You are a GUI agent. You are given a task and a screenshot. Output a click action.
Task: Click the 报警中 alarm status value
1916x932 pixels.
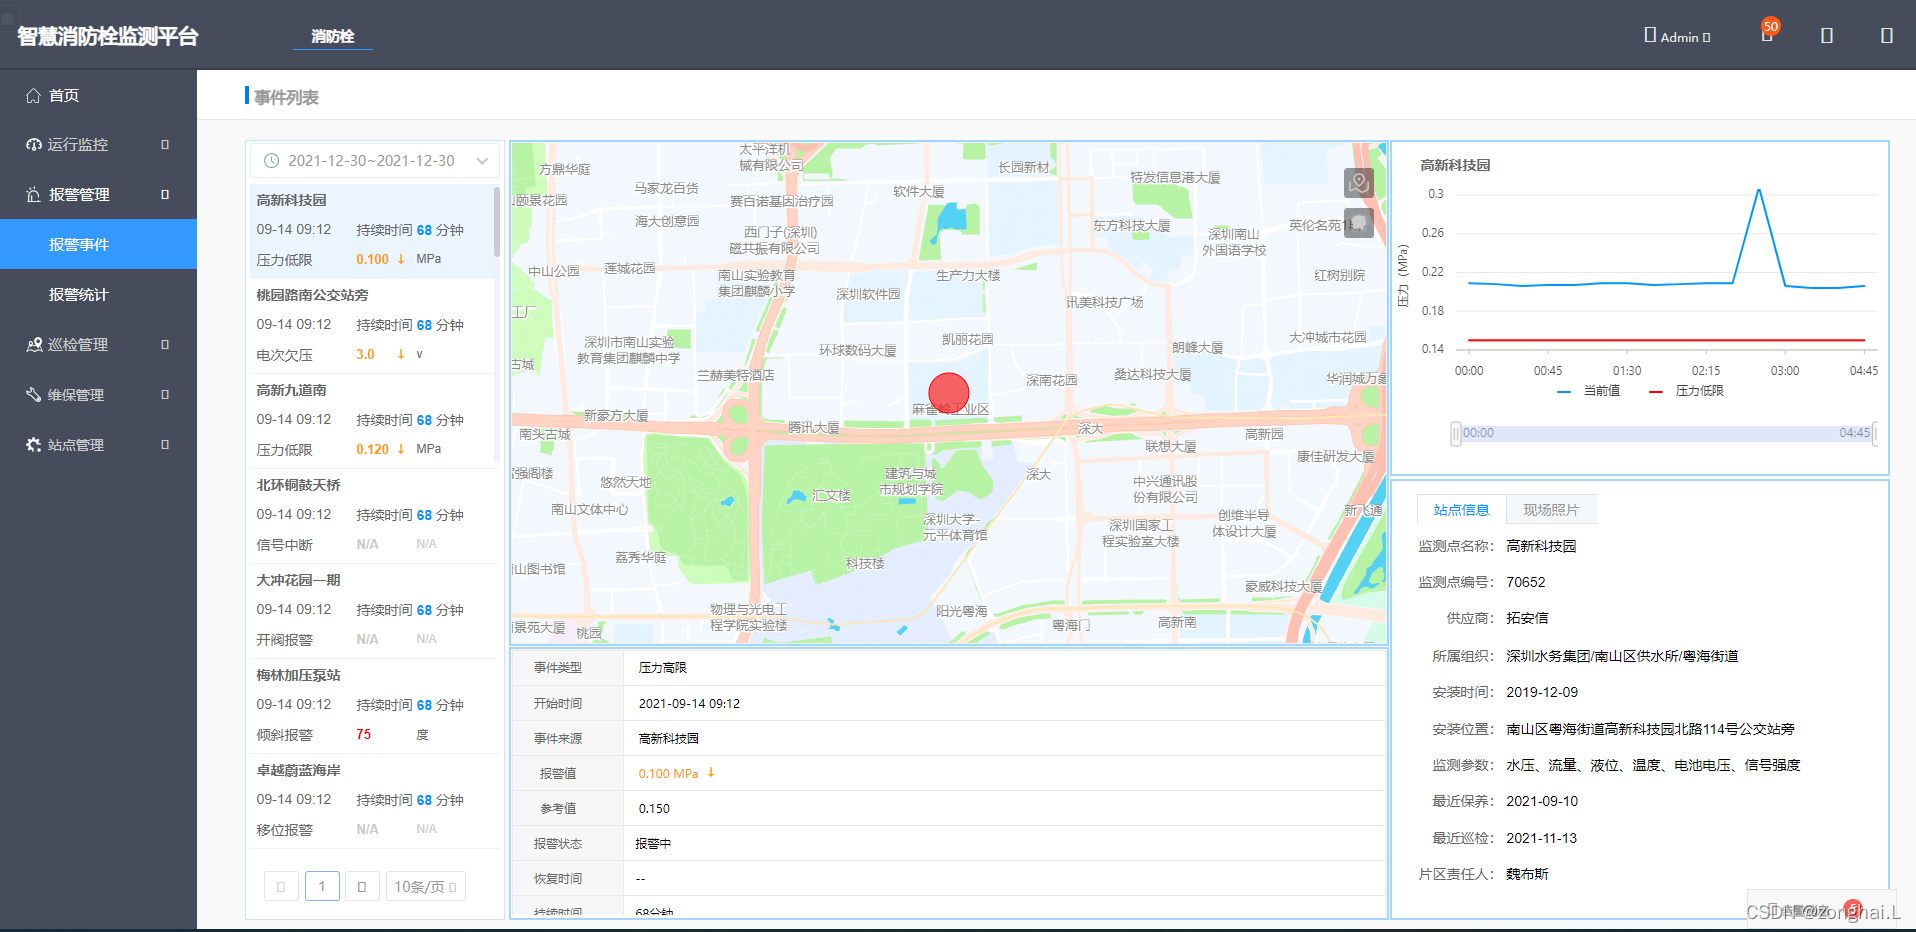(653, 844)
